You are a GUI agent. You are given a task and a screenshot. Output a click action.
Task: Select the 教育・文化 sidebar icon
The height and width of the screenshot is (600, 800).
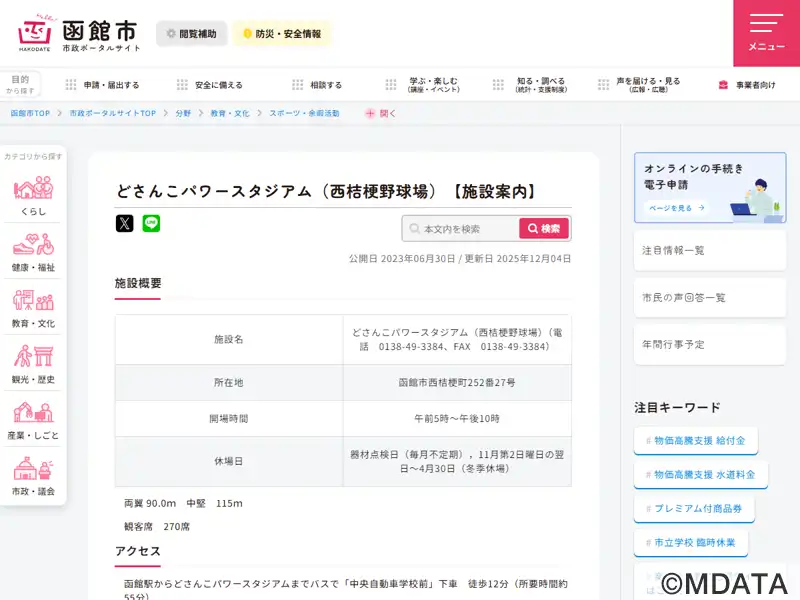point(33,308)
